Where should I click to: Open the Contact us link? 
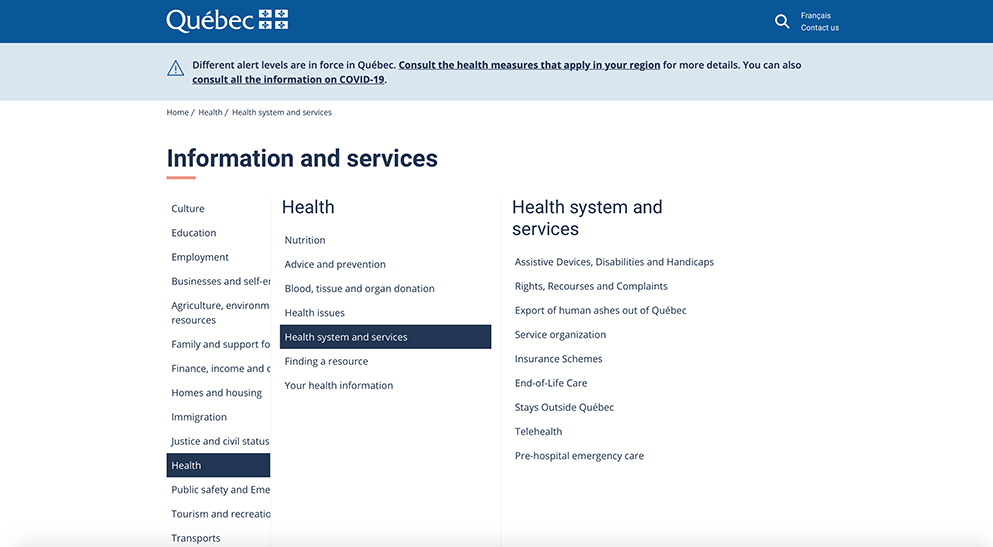click(819, 27)
